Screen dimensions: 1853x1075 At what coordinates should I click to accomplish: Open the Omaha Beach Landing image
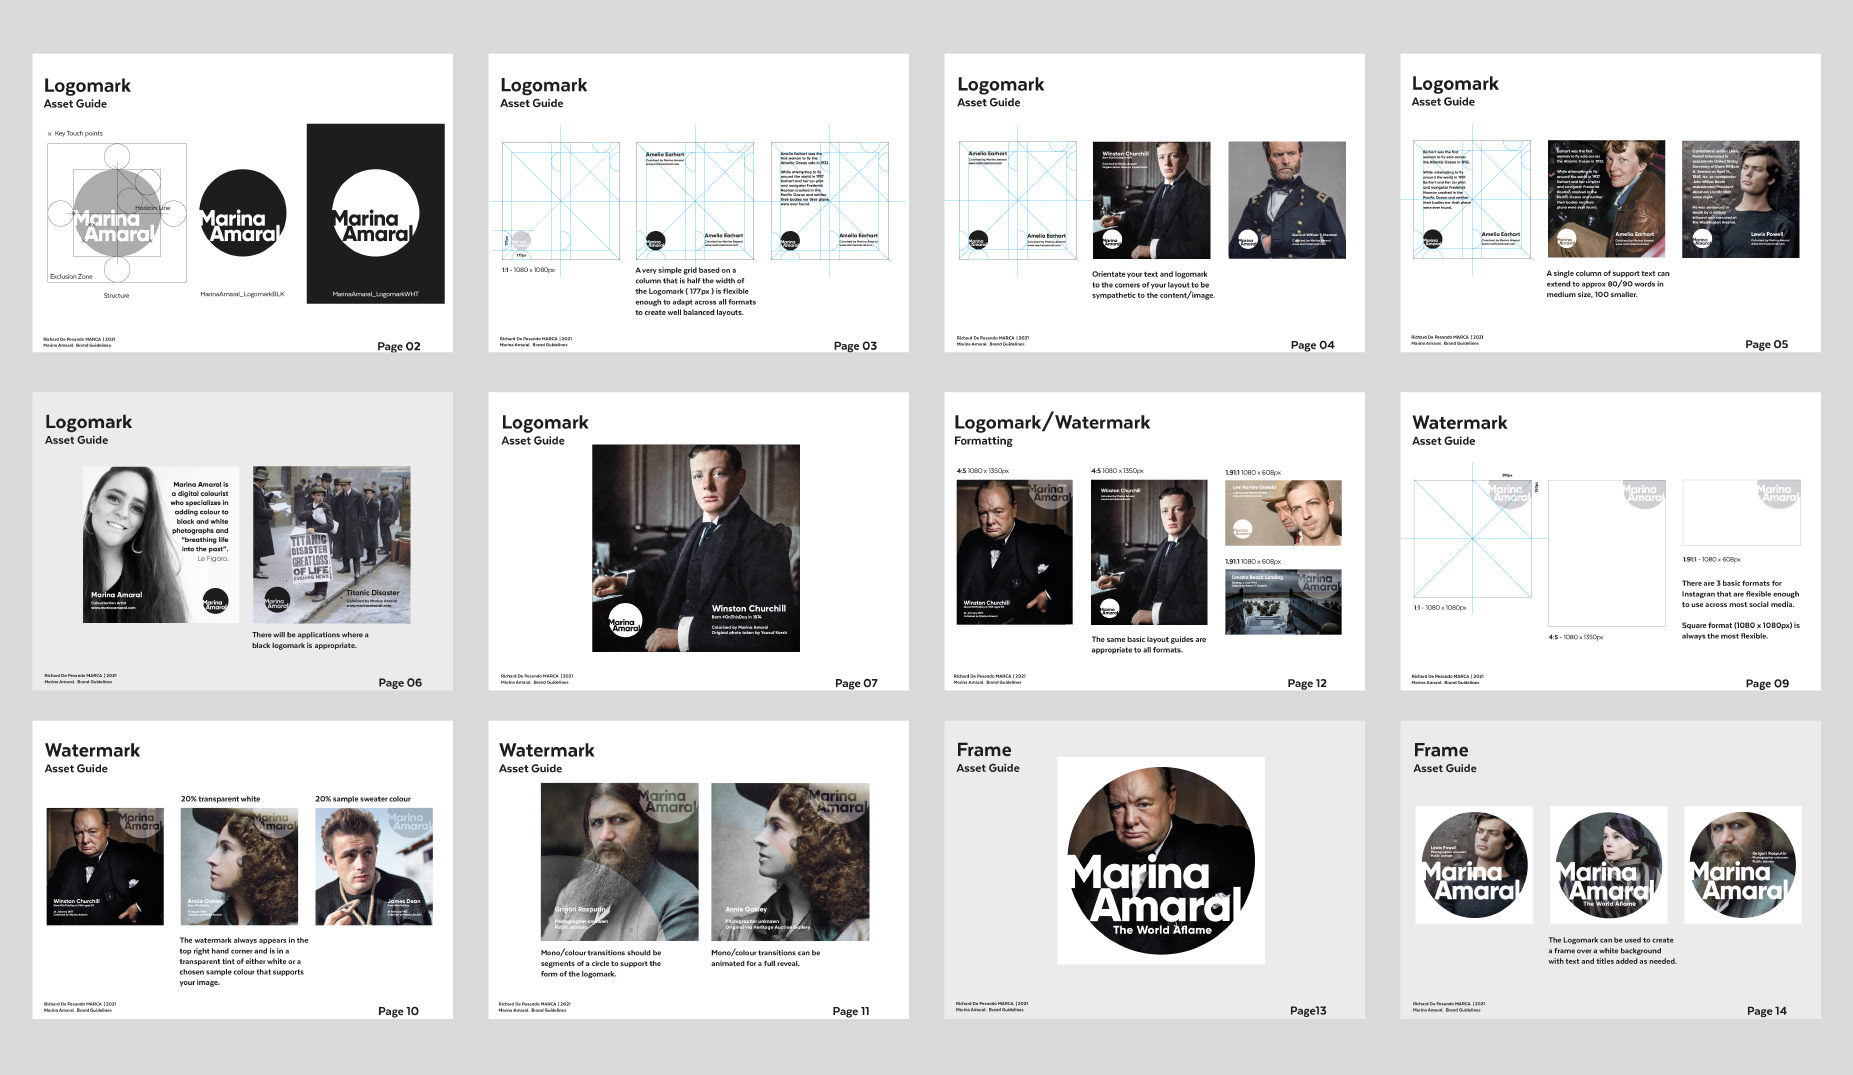click(x=1283, y=602)
